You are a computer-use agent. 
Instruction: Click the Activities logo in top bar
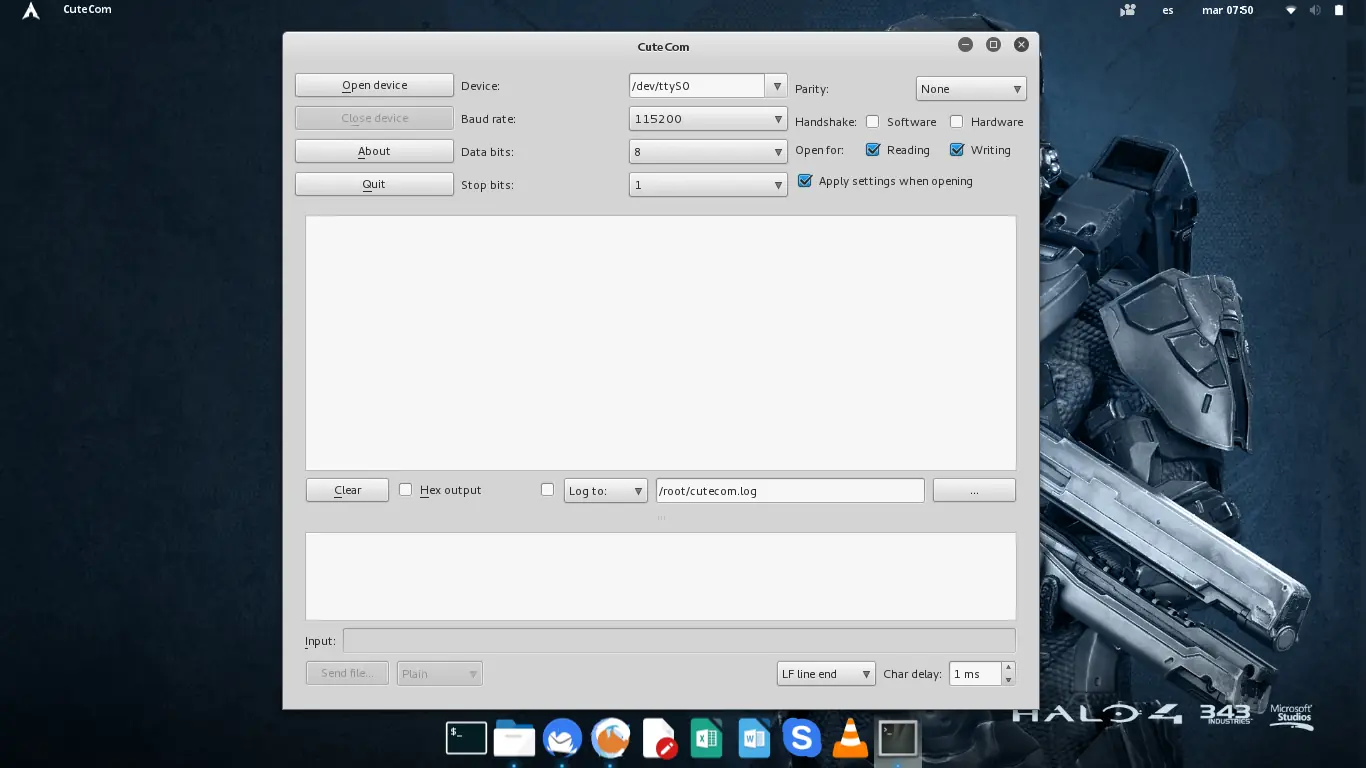pos(31,10)
